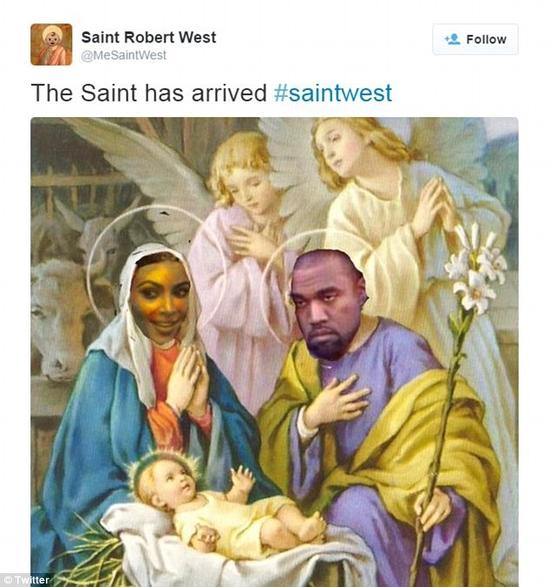This screenshot has width=550, height=587.
Task: Click the © Twitter watermark in the image corner
Action: 25,580
